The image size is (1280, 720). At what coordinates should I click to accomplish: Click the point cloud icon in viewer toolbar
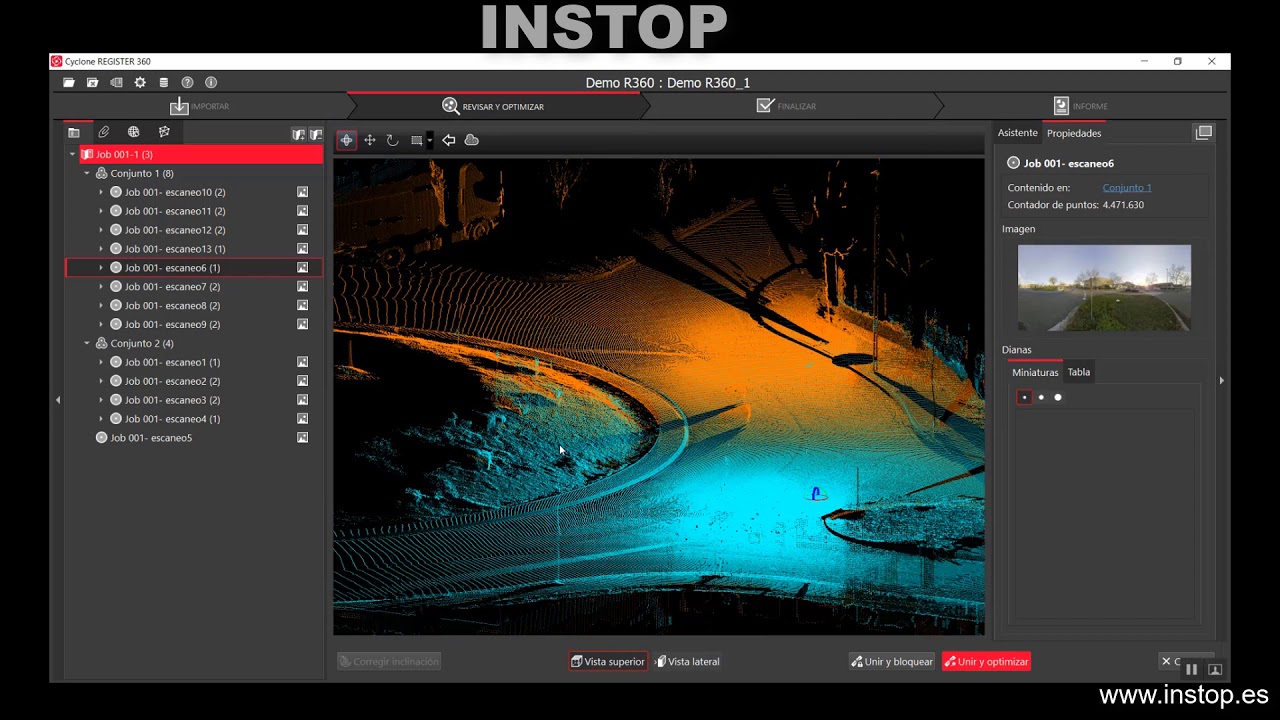[x=472, y=140]
